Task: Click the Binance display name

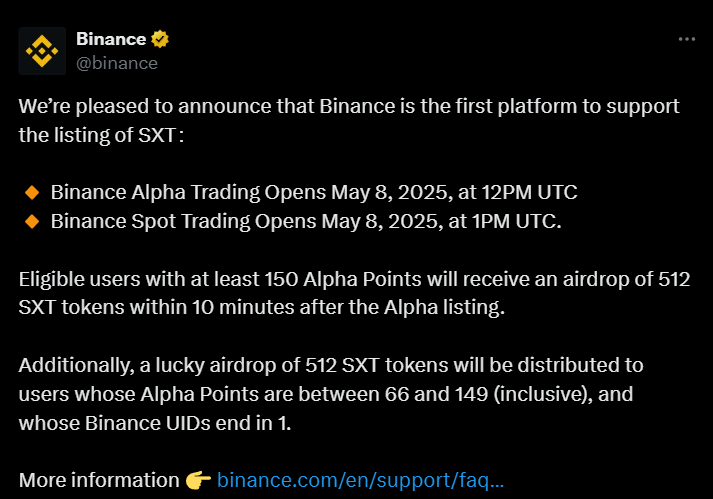Action: point(111,39)
